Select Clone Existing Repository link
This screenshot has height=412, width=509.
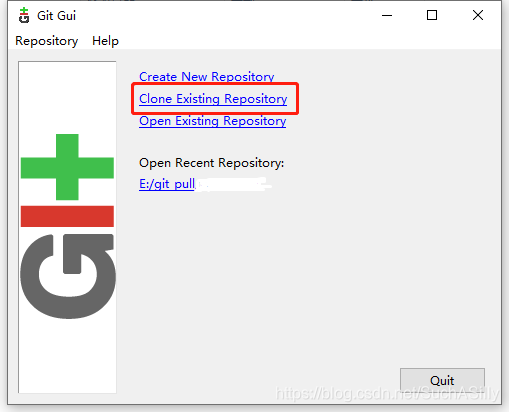(x=213, y=99)
